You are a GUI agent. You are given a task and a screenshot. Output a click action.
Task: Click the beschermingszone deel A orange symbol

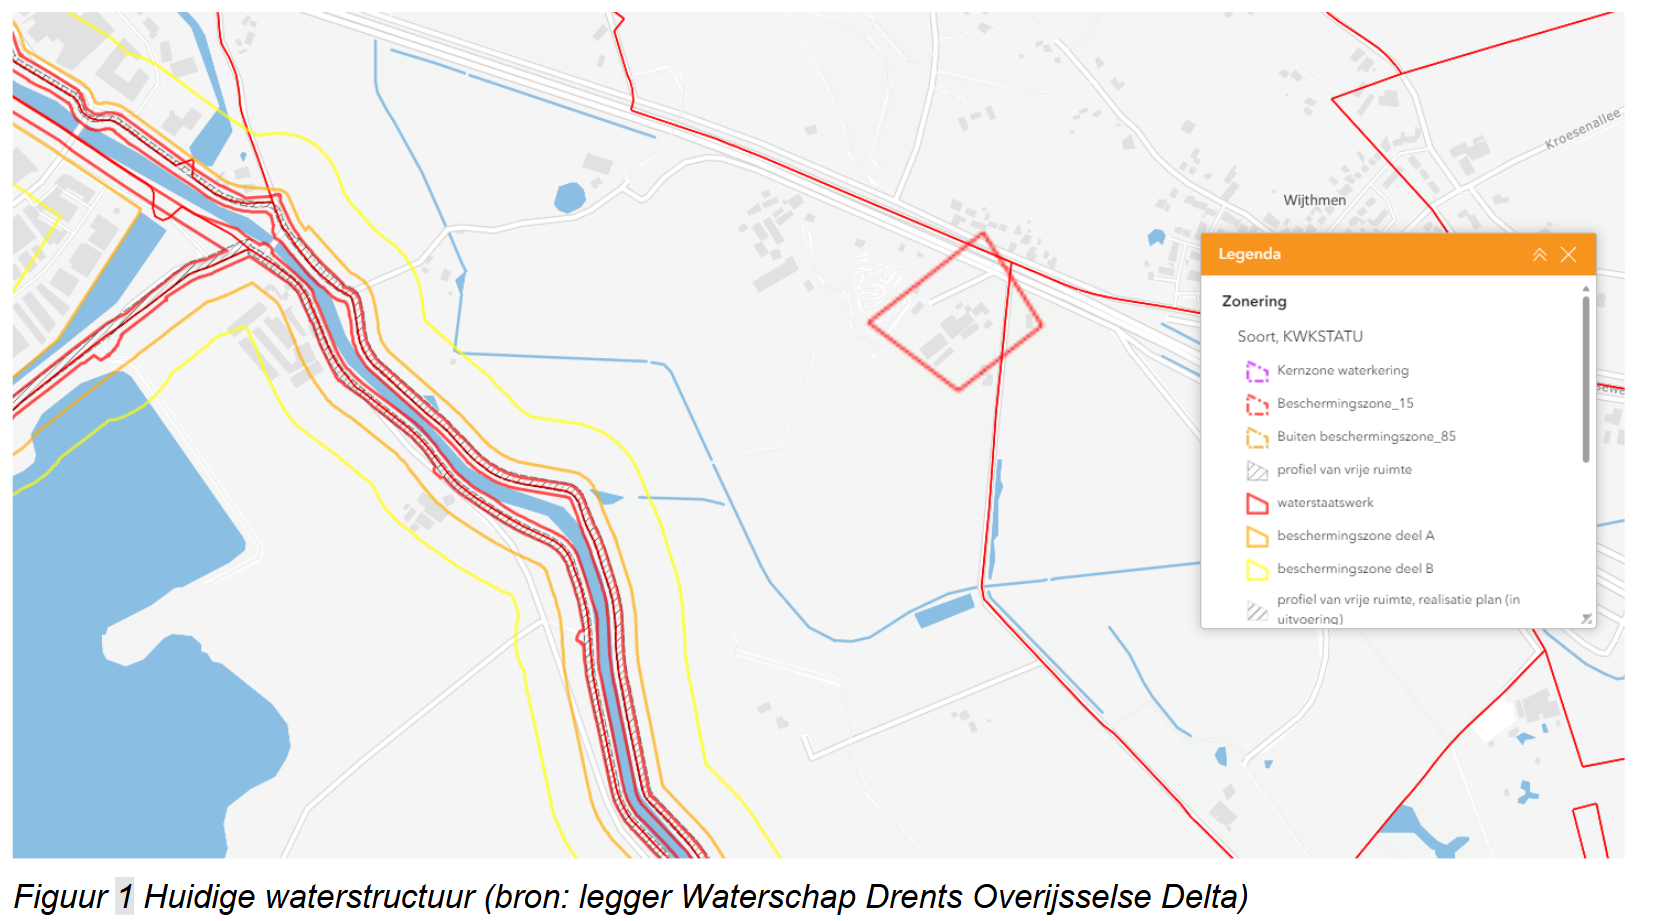pyautogui.click(x=1257, y=536)
